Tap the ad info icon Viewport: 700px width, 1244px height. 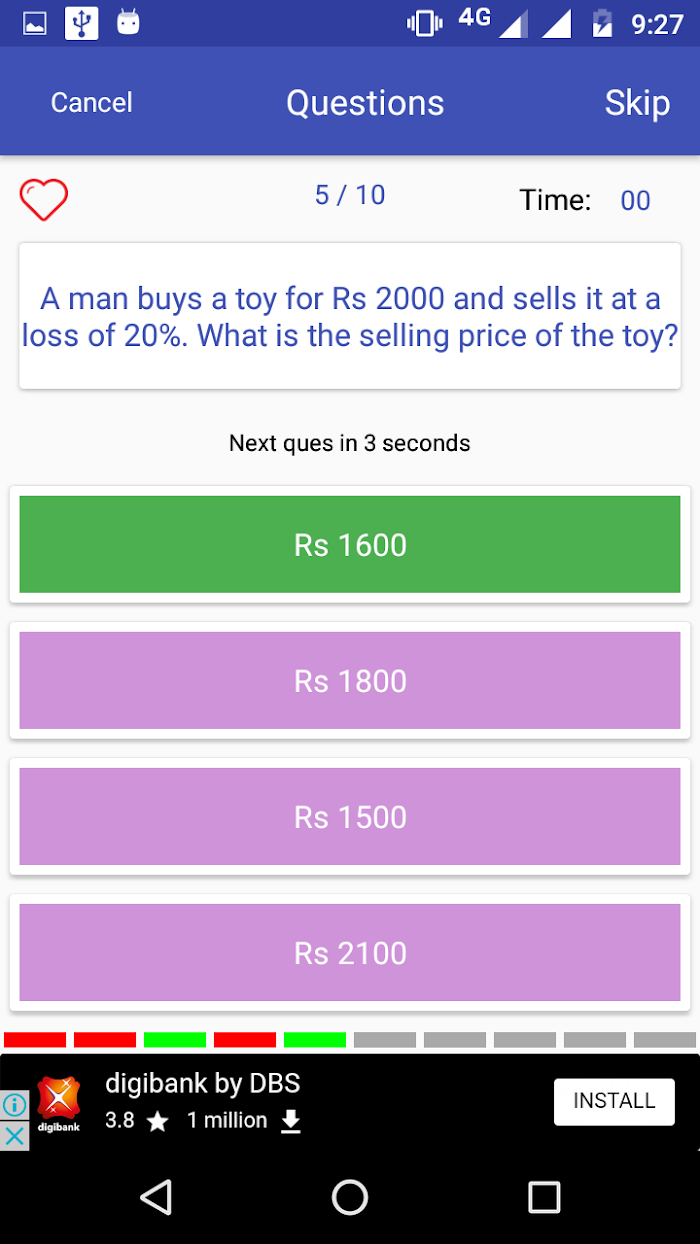[x=14, y=1105]
